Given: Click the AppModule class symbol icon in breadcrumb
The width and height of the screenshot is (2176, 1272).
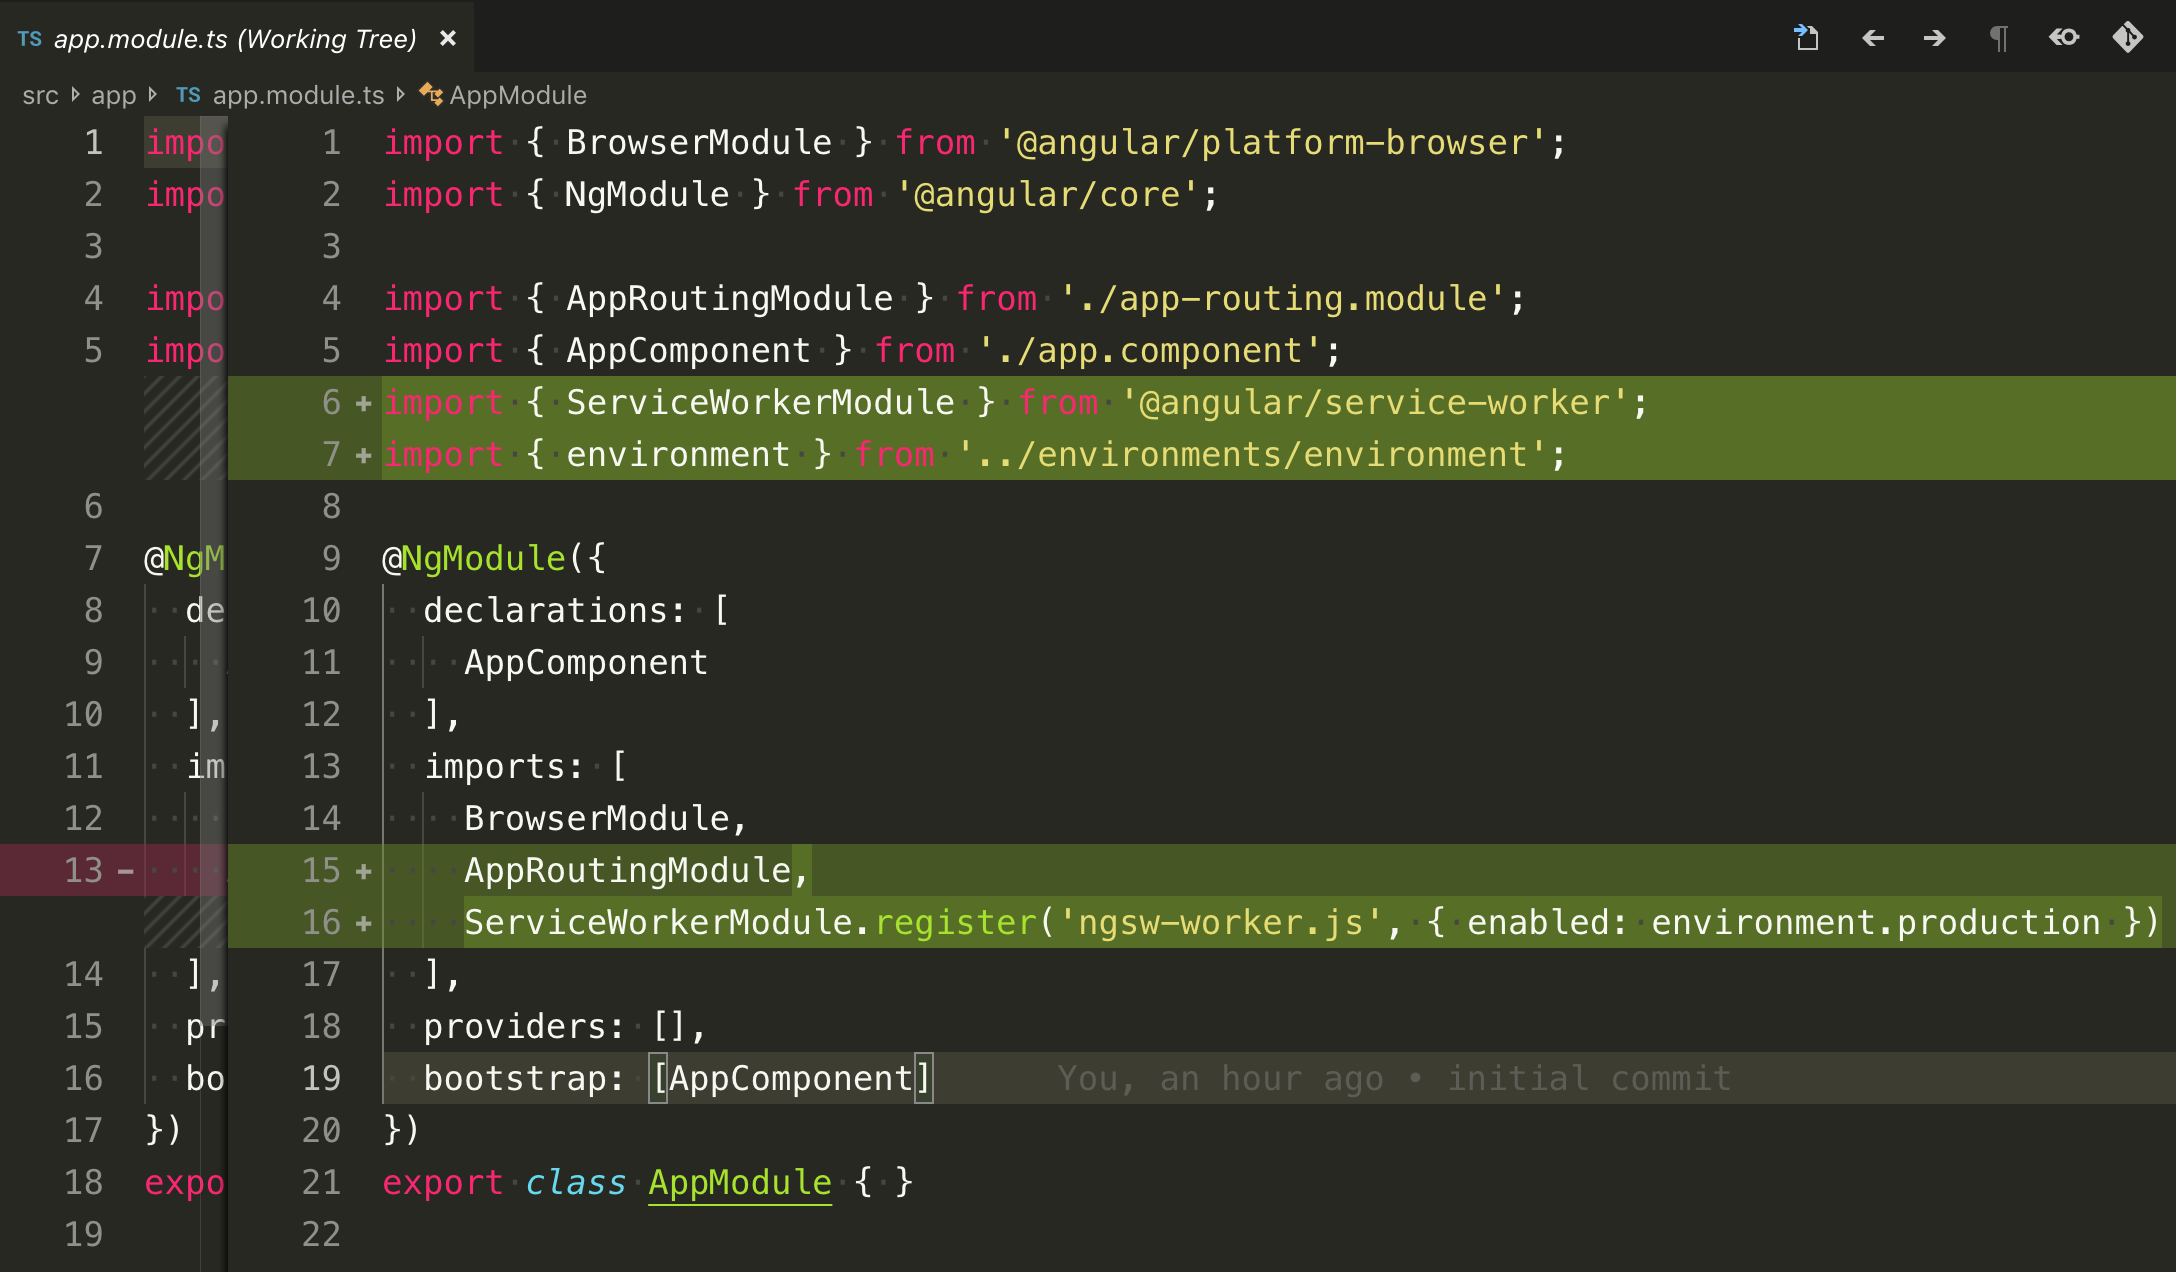Looking at the screenshot, I should [x=431, y=94].
